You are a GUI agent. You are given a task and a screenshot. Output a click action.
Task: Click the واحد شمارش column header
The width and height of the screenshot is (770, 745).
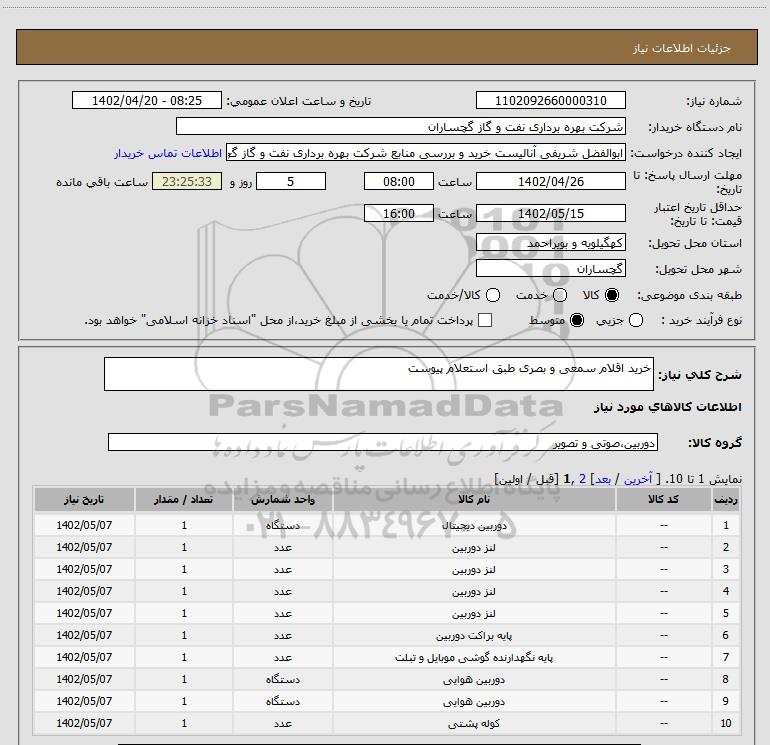(x=283, y=499)
